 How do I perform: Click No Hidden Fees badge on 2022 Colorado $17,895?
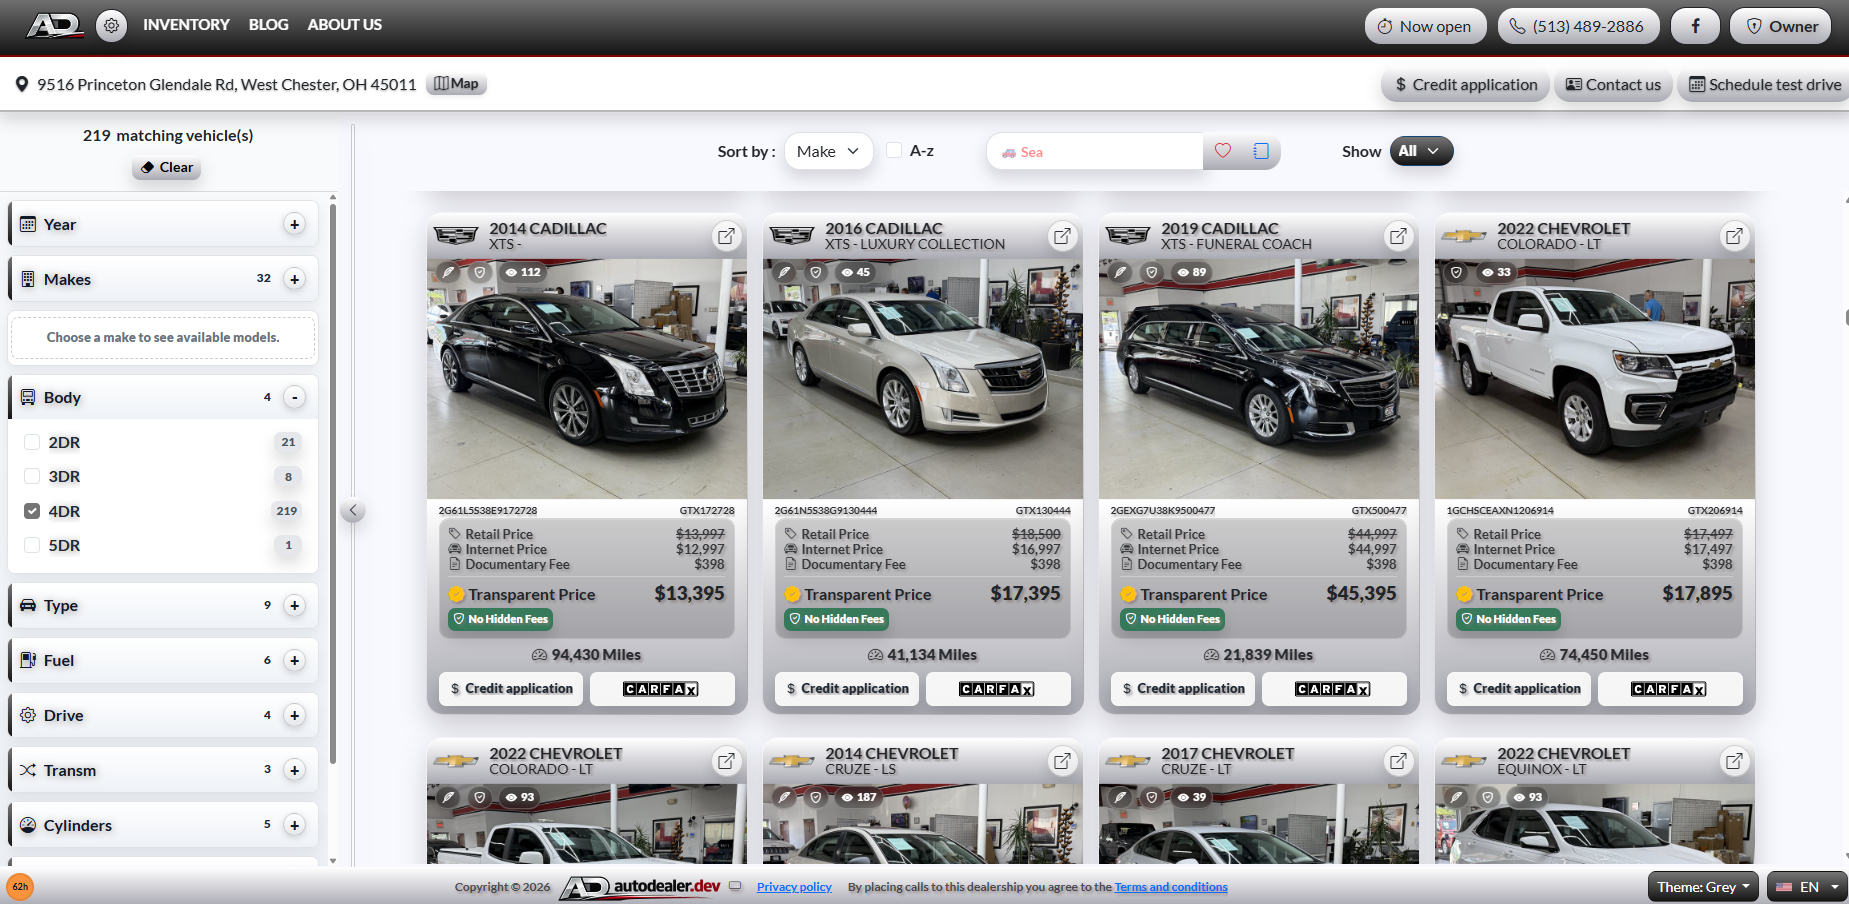pos(1509,619)
